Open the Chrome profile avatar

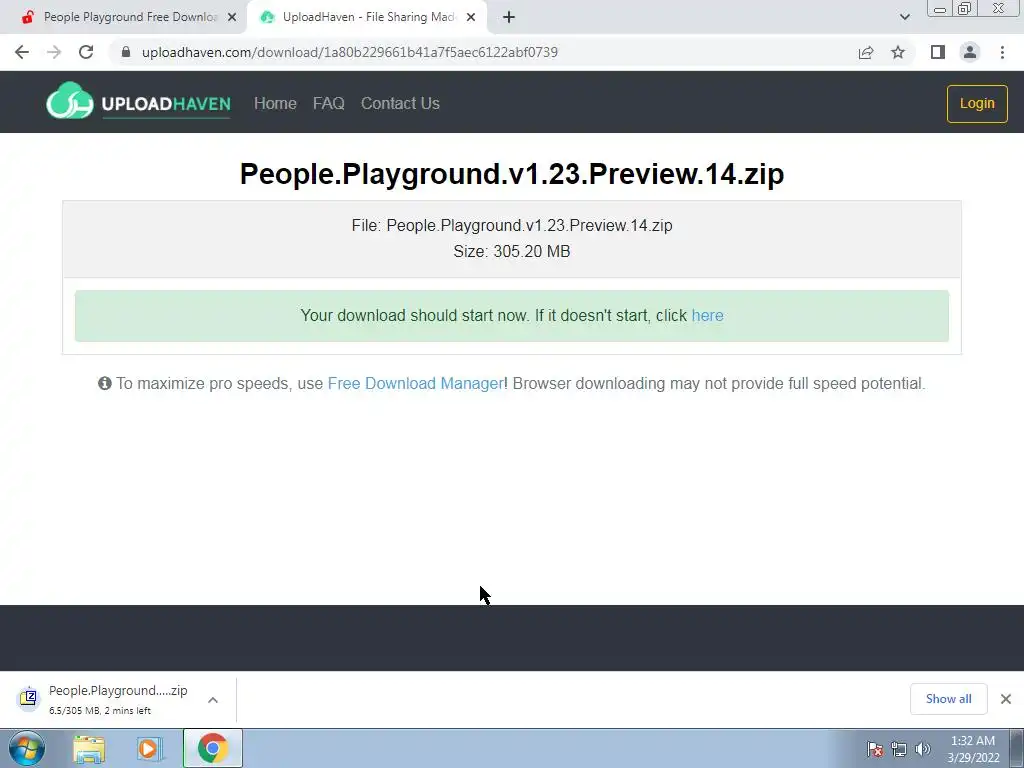pyautogui.click(x=970, y=52)
